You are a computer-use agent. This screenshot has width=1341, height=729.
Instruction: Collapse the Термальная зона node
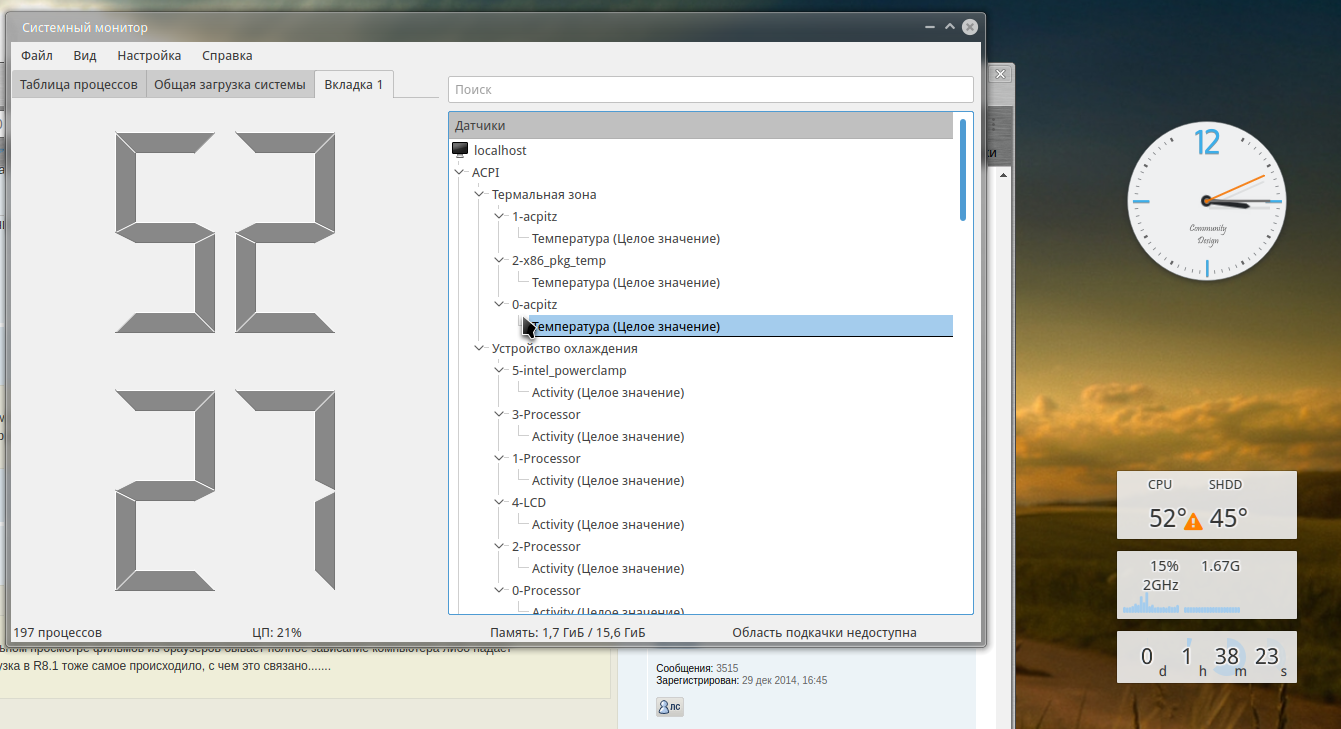point(480,194)
